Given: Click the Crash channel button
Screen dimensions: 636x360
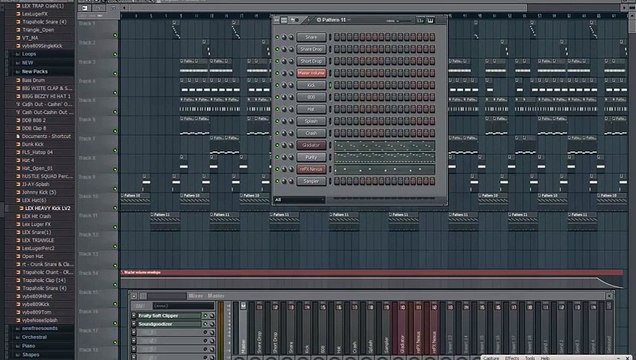Looking at the screenshot, I should (311, 133).
